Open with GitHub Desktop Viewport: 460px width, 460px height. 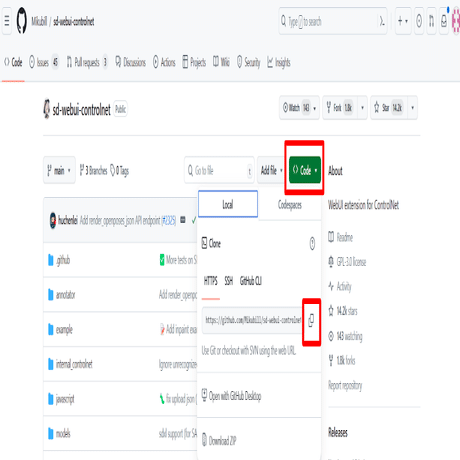tap(235, 396)
